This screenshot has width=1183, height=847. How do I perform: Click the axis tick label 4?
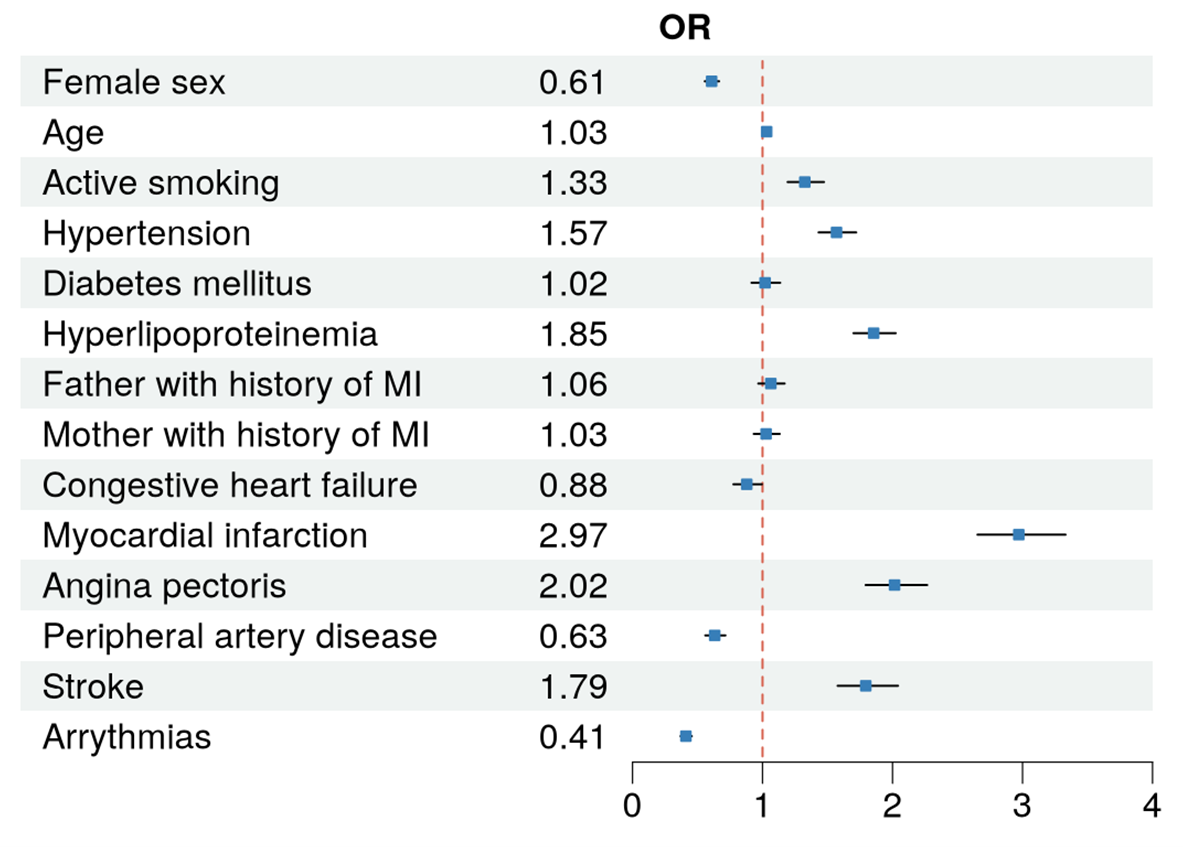click(1152, 806)
